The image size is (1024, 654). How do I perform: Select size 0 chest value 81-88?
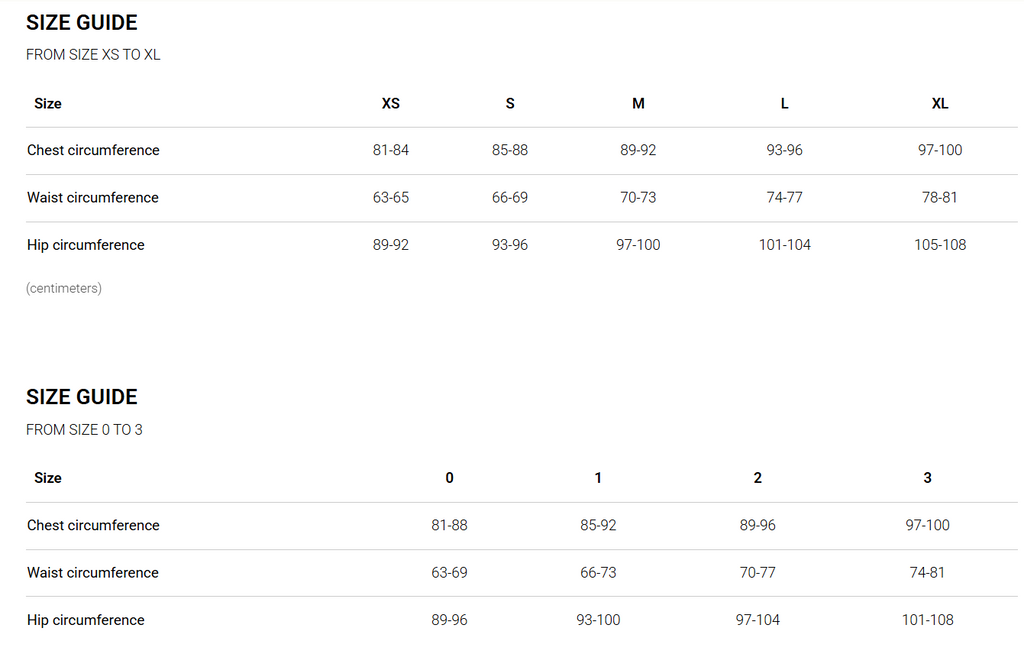tap(449, 526)
